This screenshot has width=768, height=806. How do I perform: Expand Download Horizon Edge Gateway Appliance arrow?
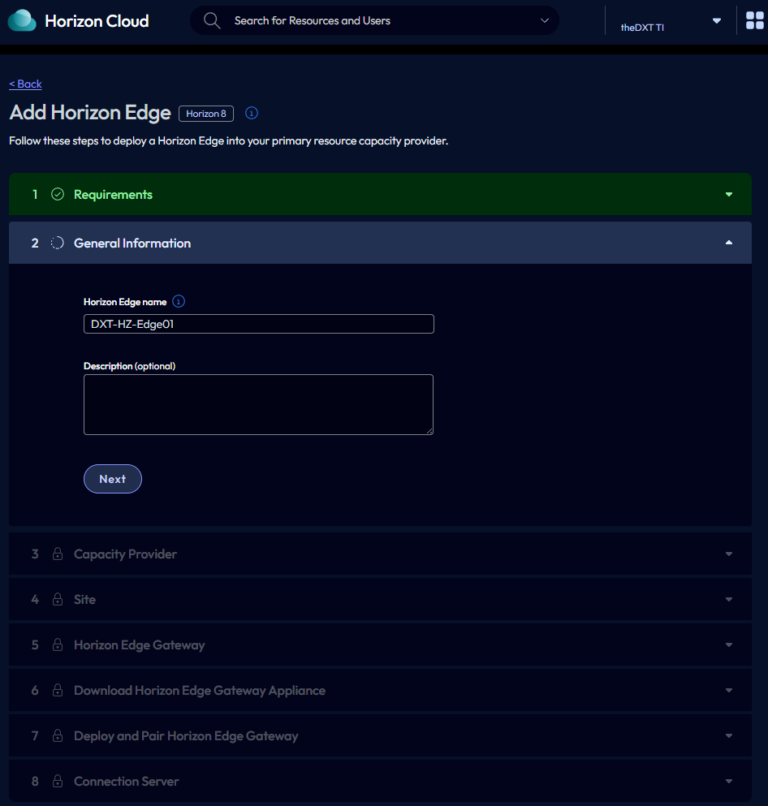pos(729,690)
